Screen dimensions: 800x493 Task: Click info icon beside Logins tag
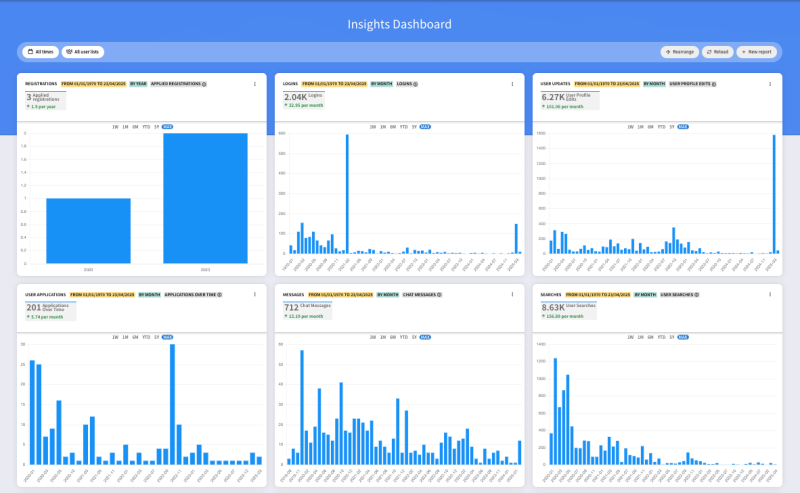(x=415, y=84)
